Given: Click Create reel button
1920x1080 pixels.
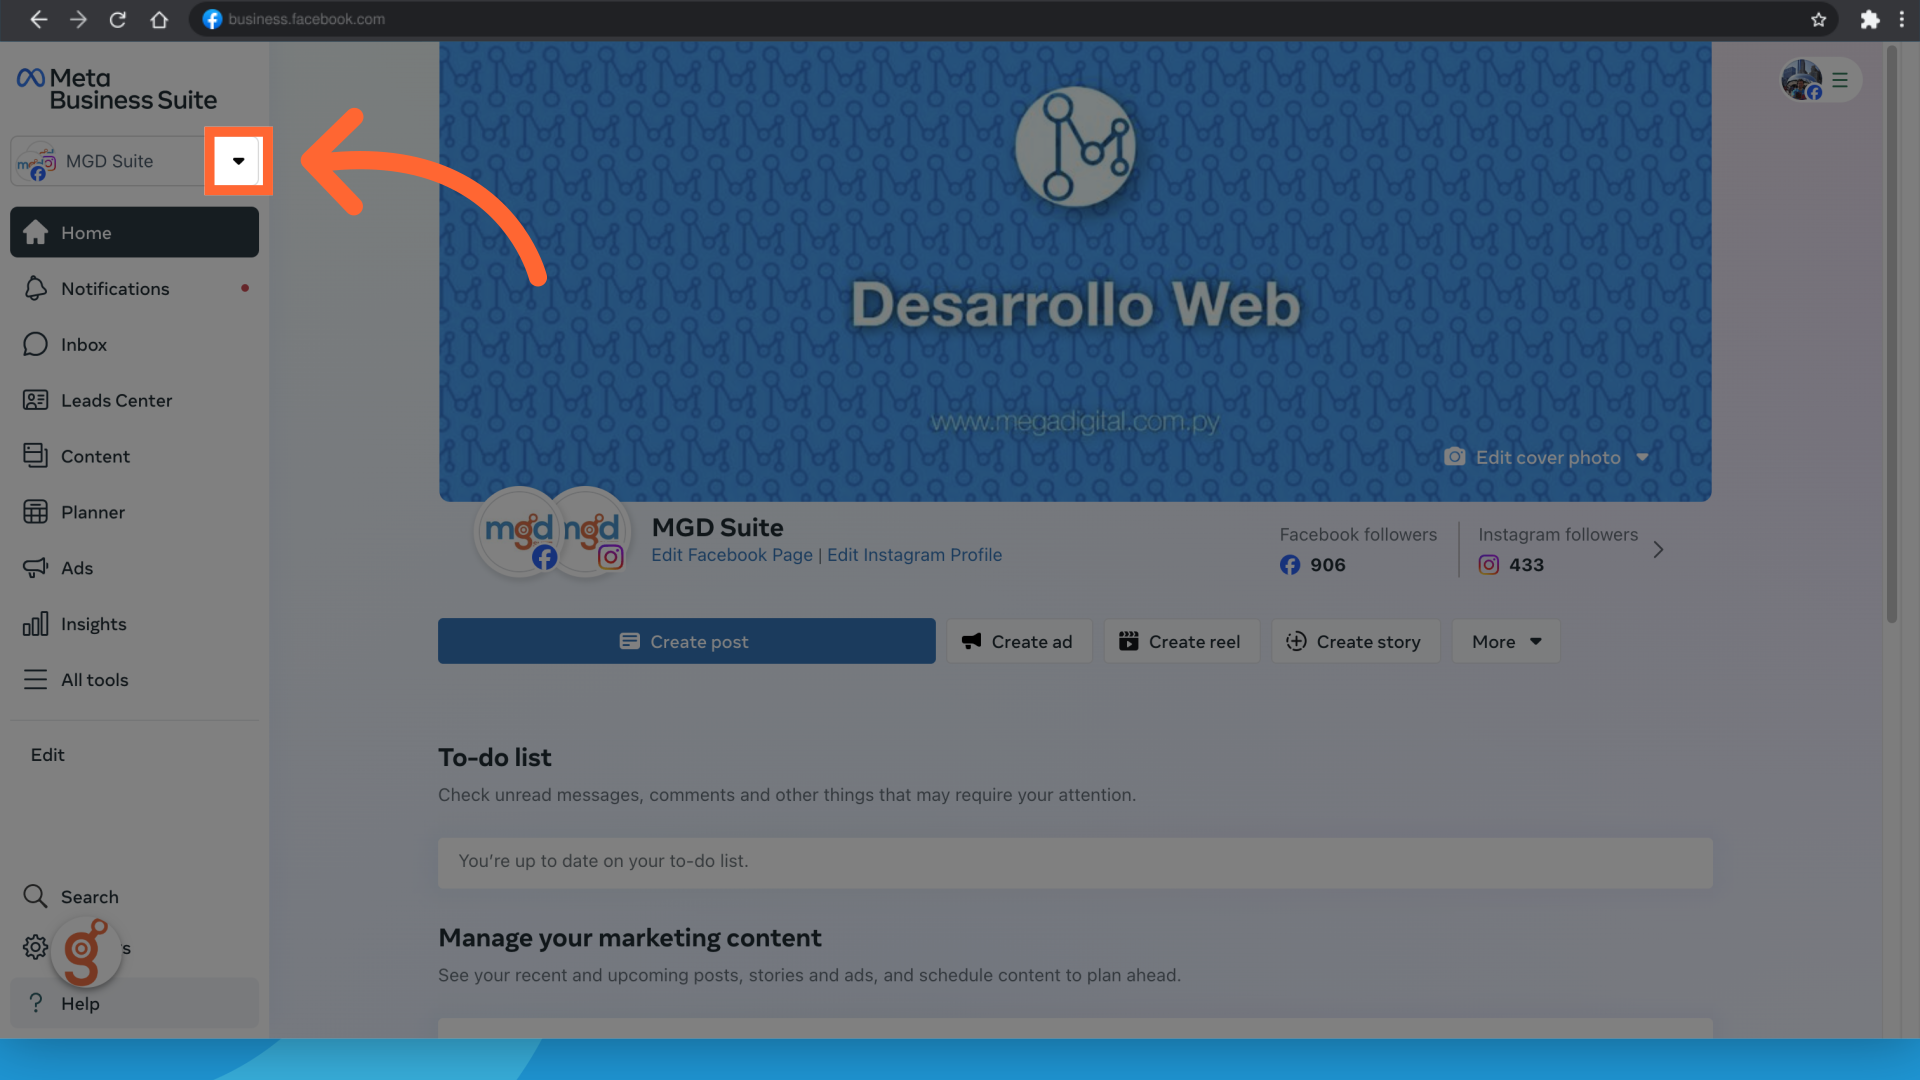Looking at the screenshot, I should point(1181,642).
